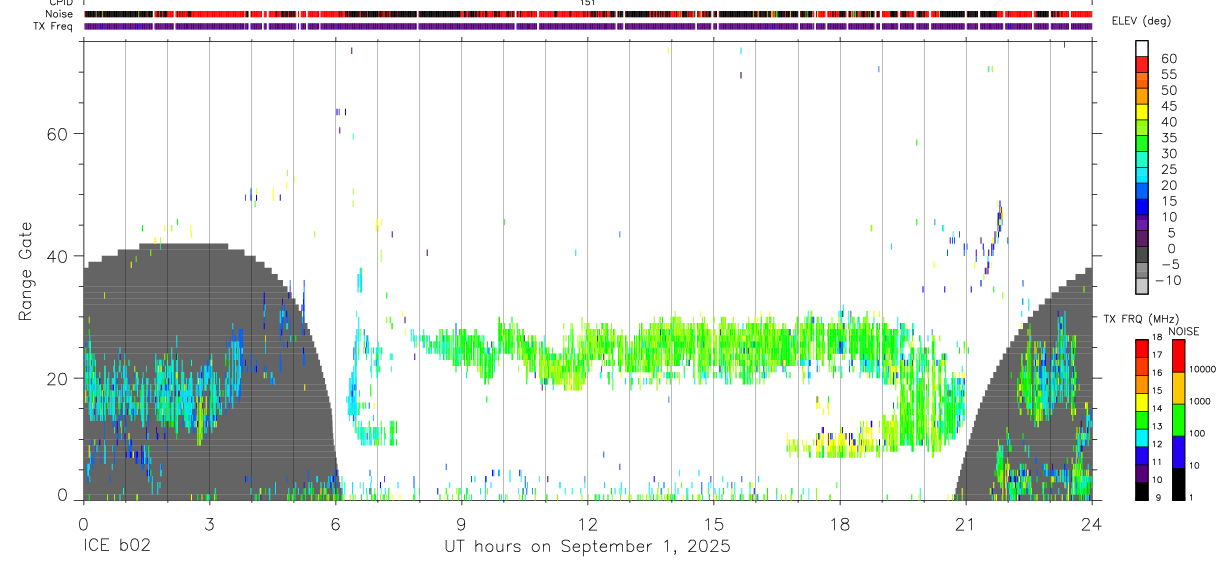Viewport: 1228px width, 567px height.
Task: Click x-axis tick label '9'
Action: pyautogui.click(x=461, y=524)
